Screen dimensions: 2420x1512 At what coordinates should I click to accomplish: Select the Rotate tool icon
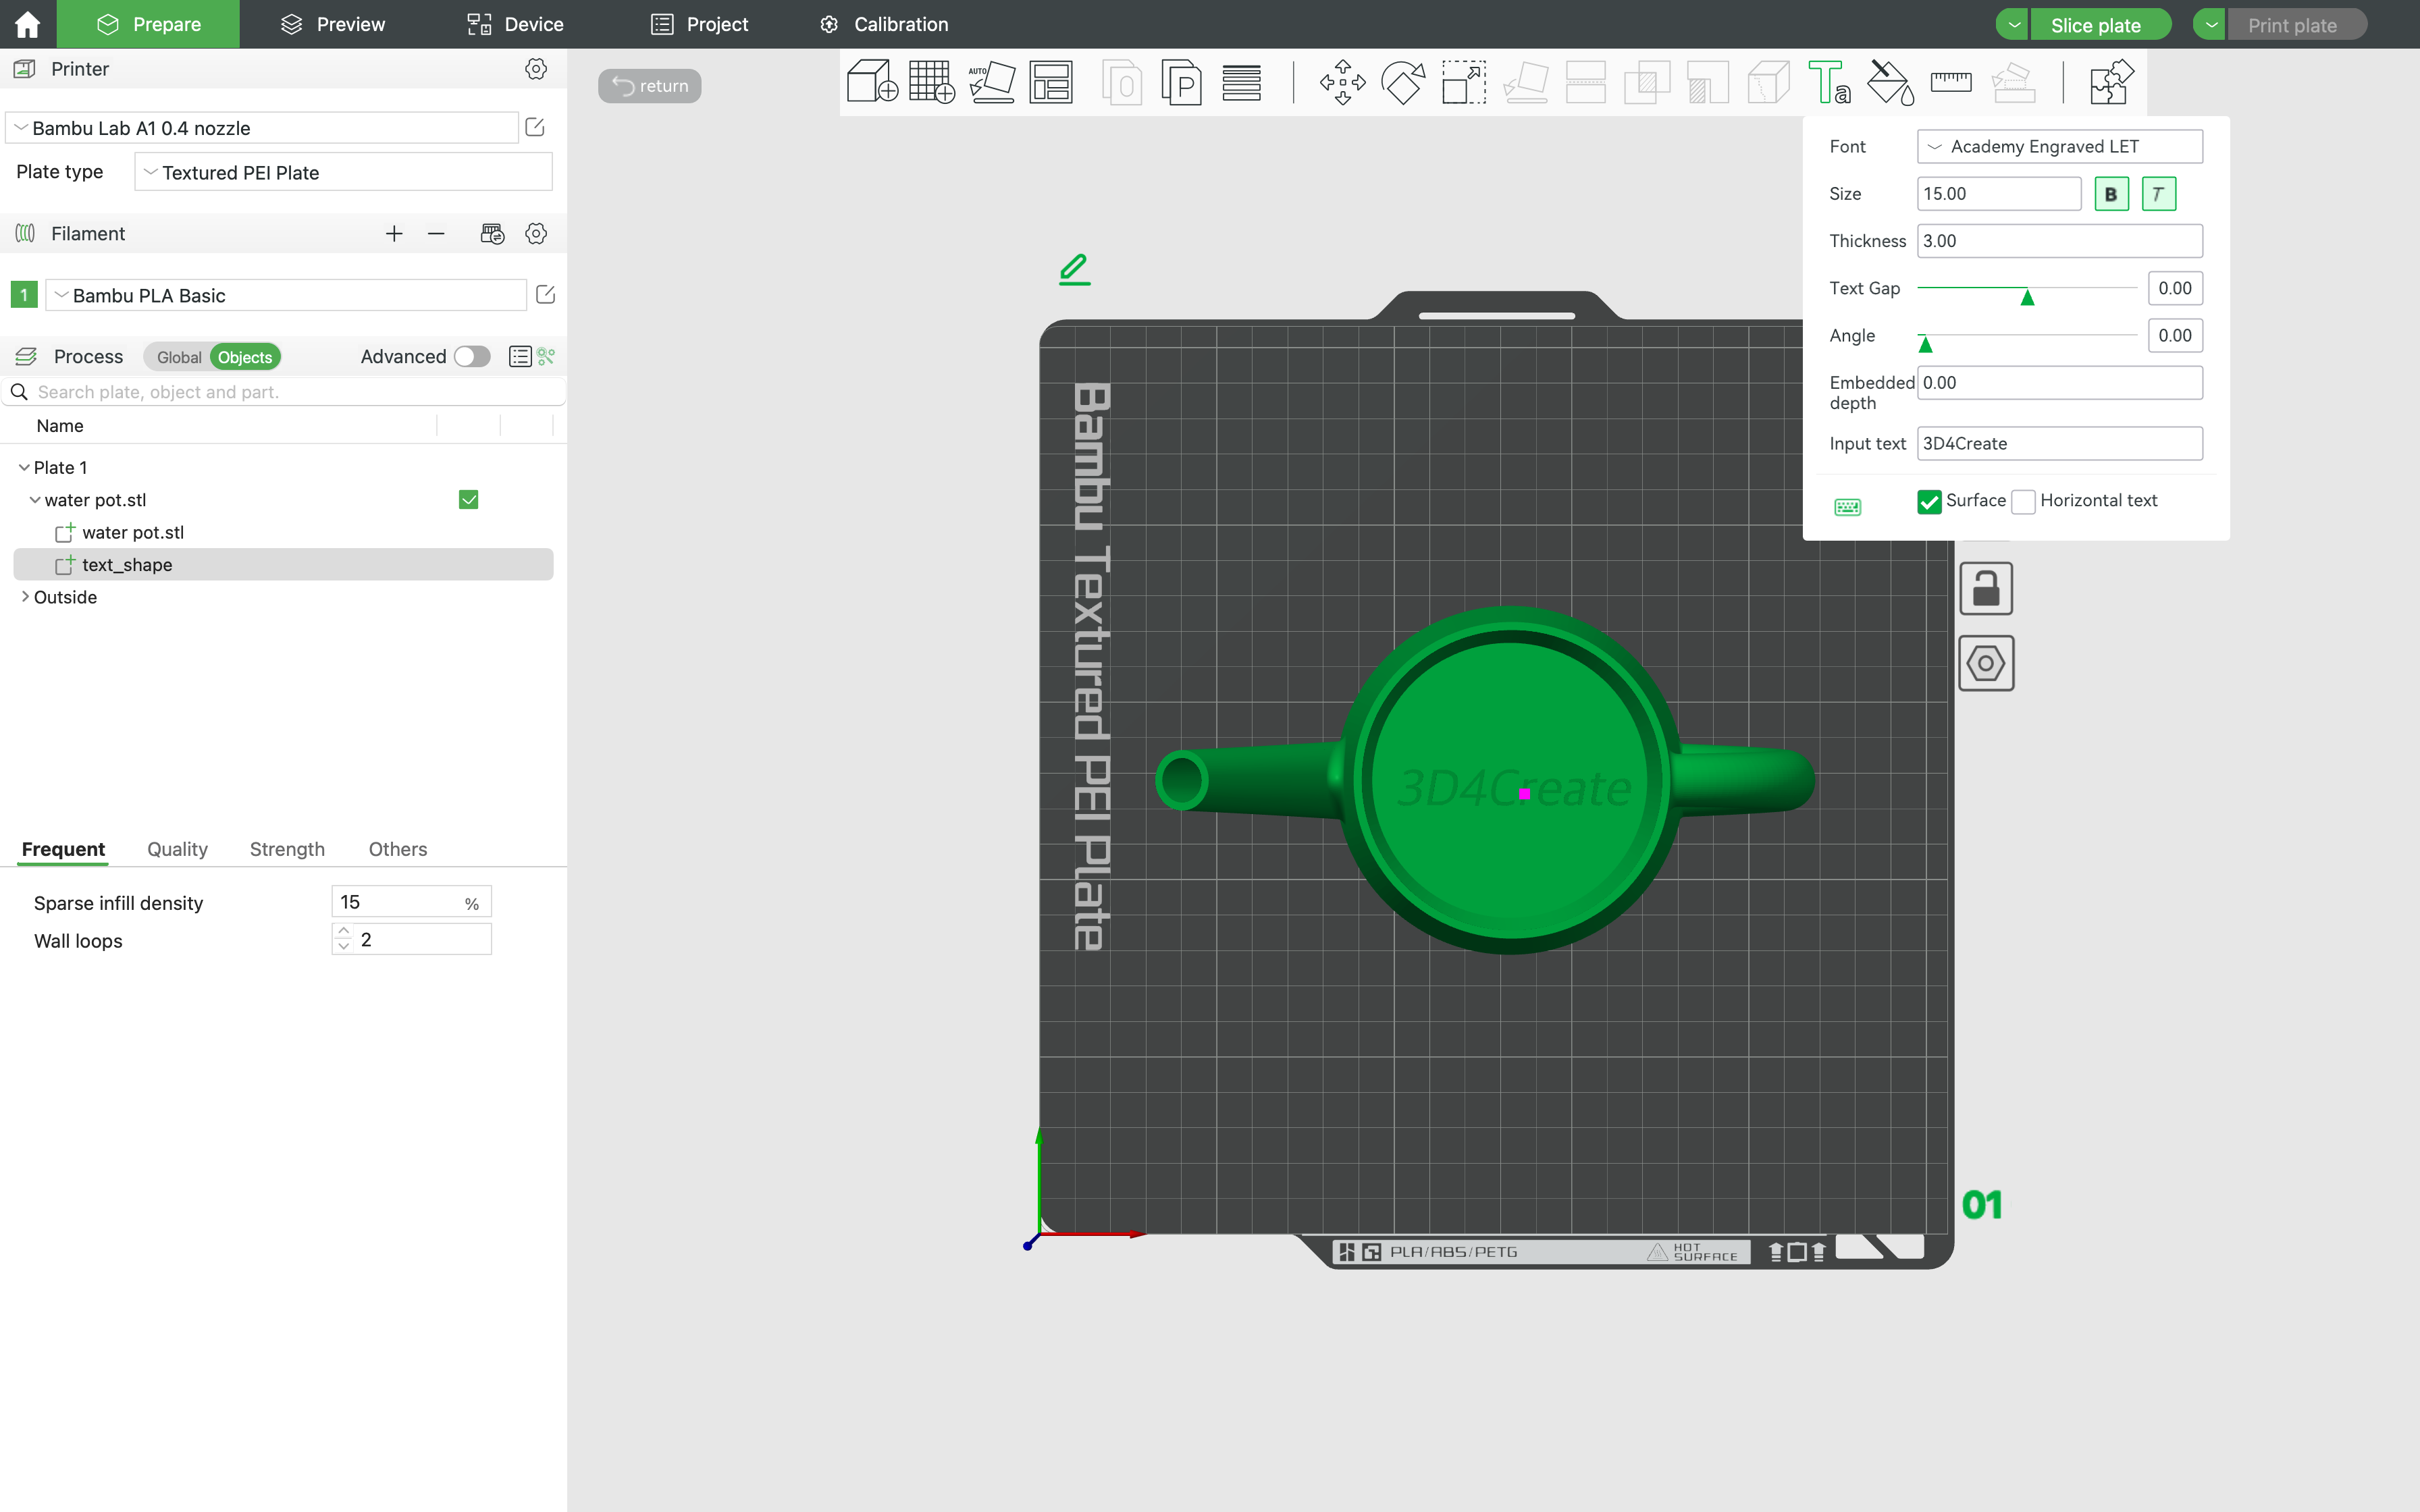point(1402,82)
